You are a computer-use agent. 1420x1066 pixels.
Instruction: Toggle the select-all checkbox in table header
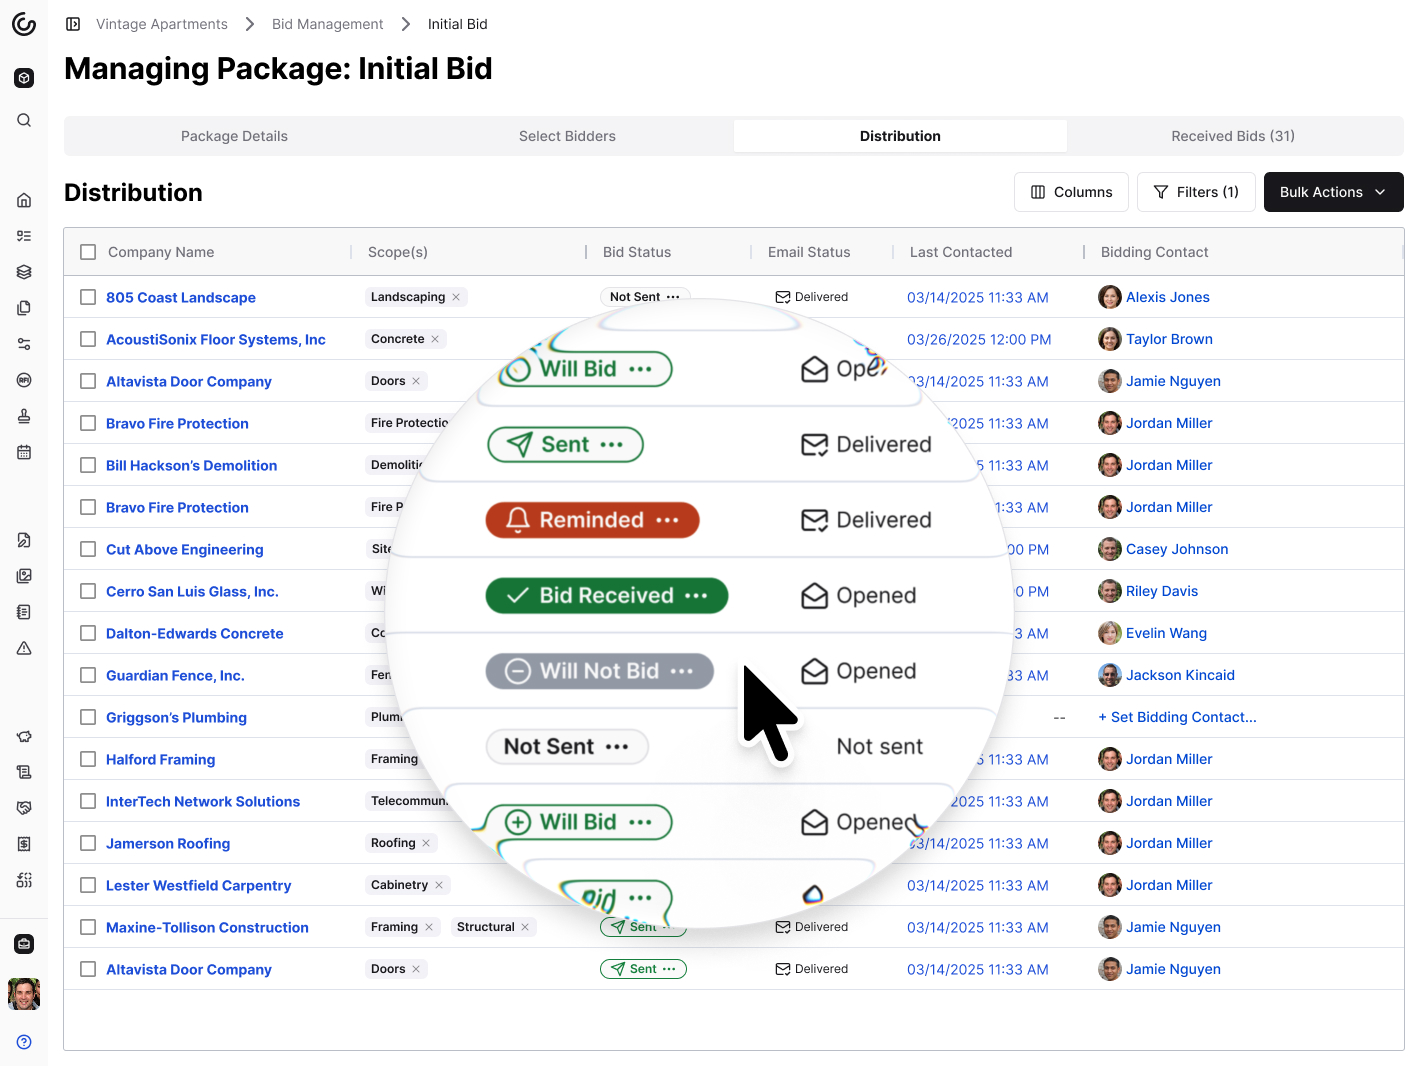coord(88,252)
